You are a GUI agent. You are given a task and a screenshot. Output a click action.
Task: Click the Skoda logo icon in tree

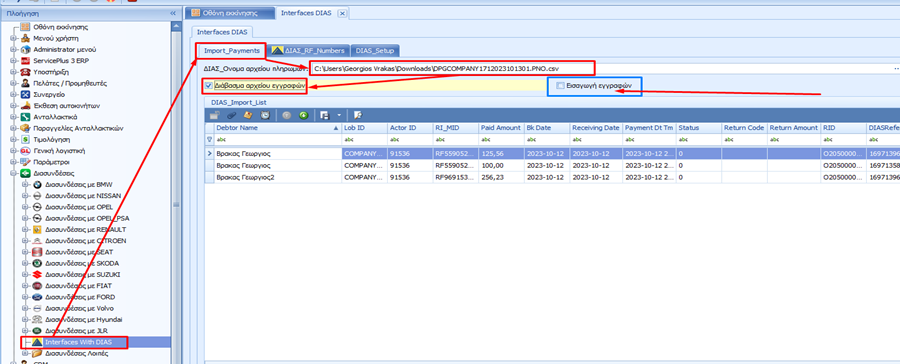37,264
